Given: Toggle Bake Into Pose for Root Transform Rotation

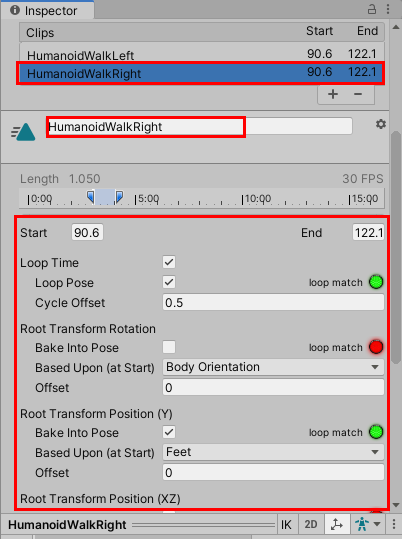Looking at the screenshot, I should pos(169,347).
